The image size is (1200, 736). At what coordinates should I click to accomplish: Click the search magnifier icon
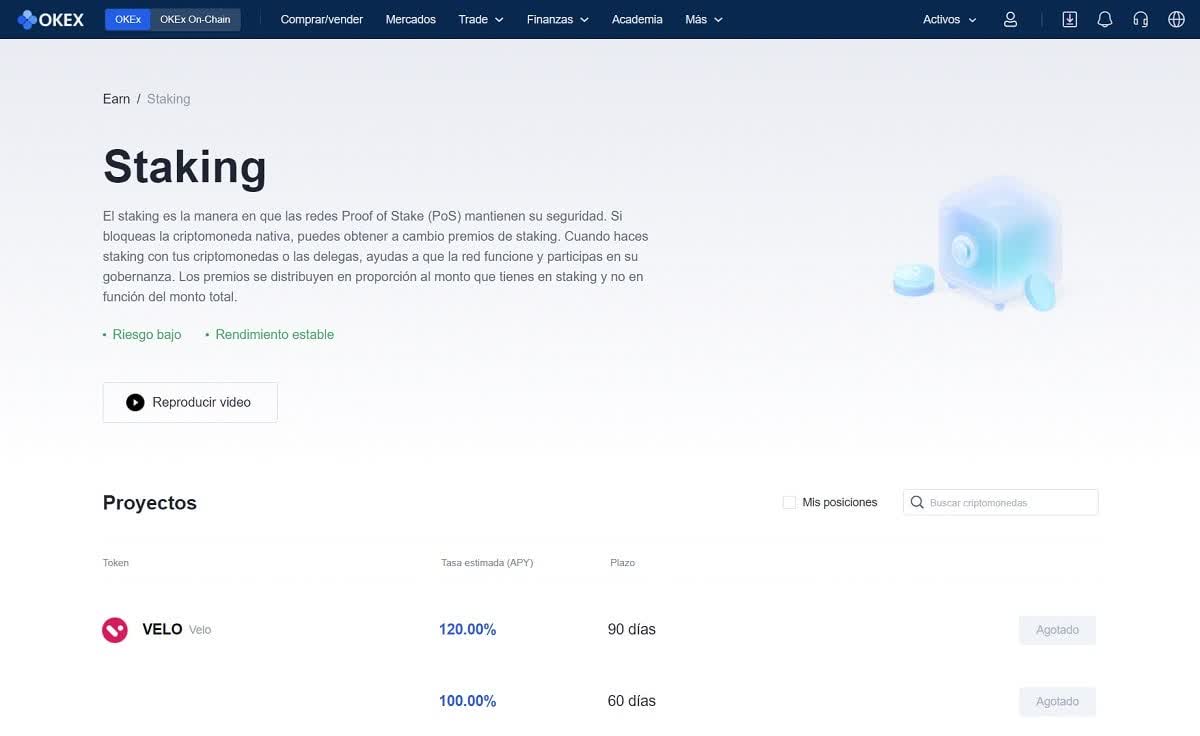coord(917,502)
